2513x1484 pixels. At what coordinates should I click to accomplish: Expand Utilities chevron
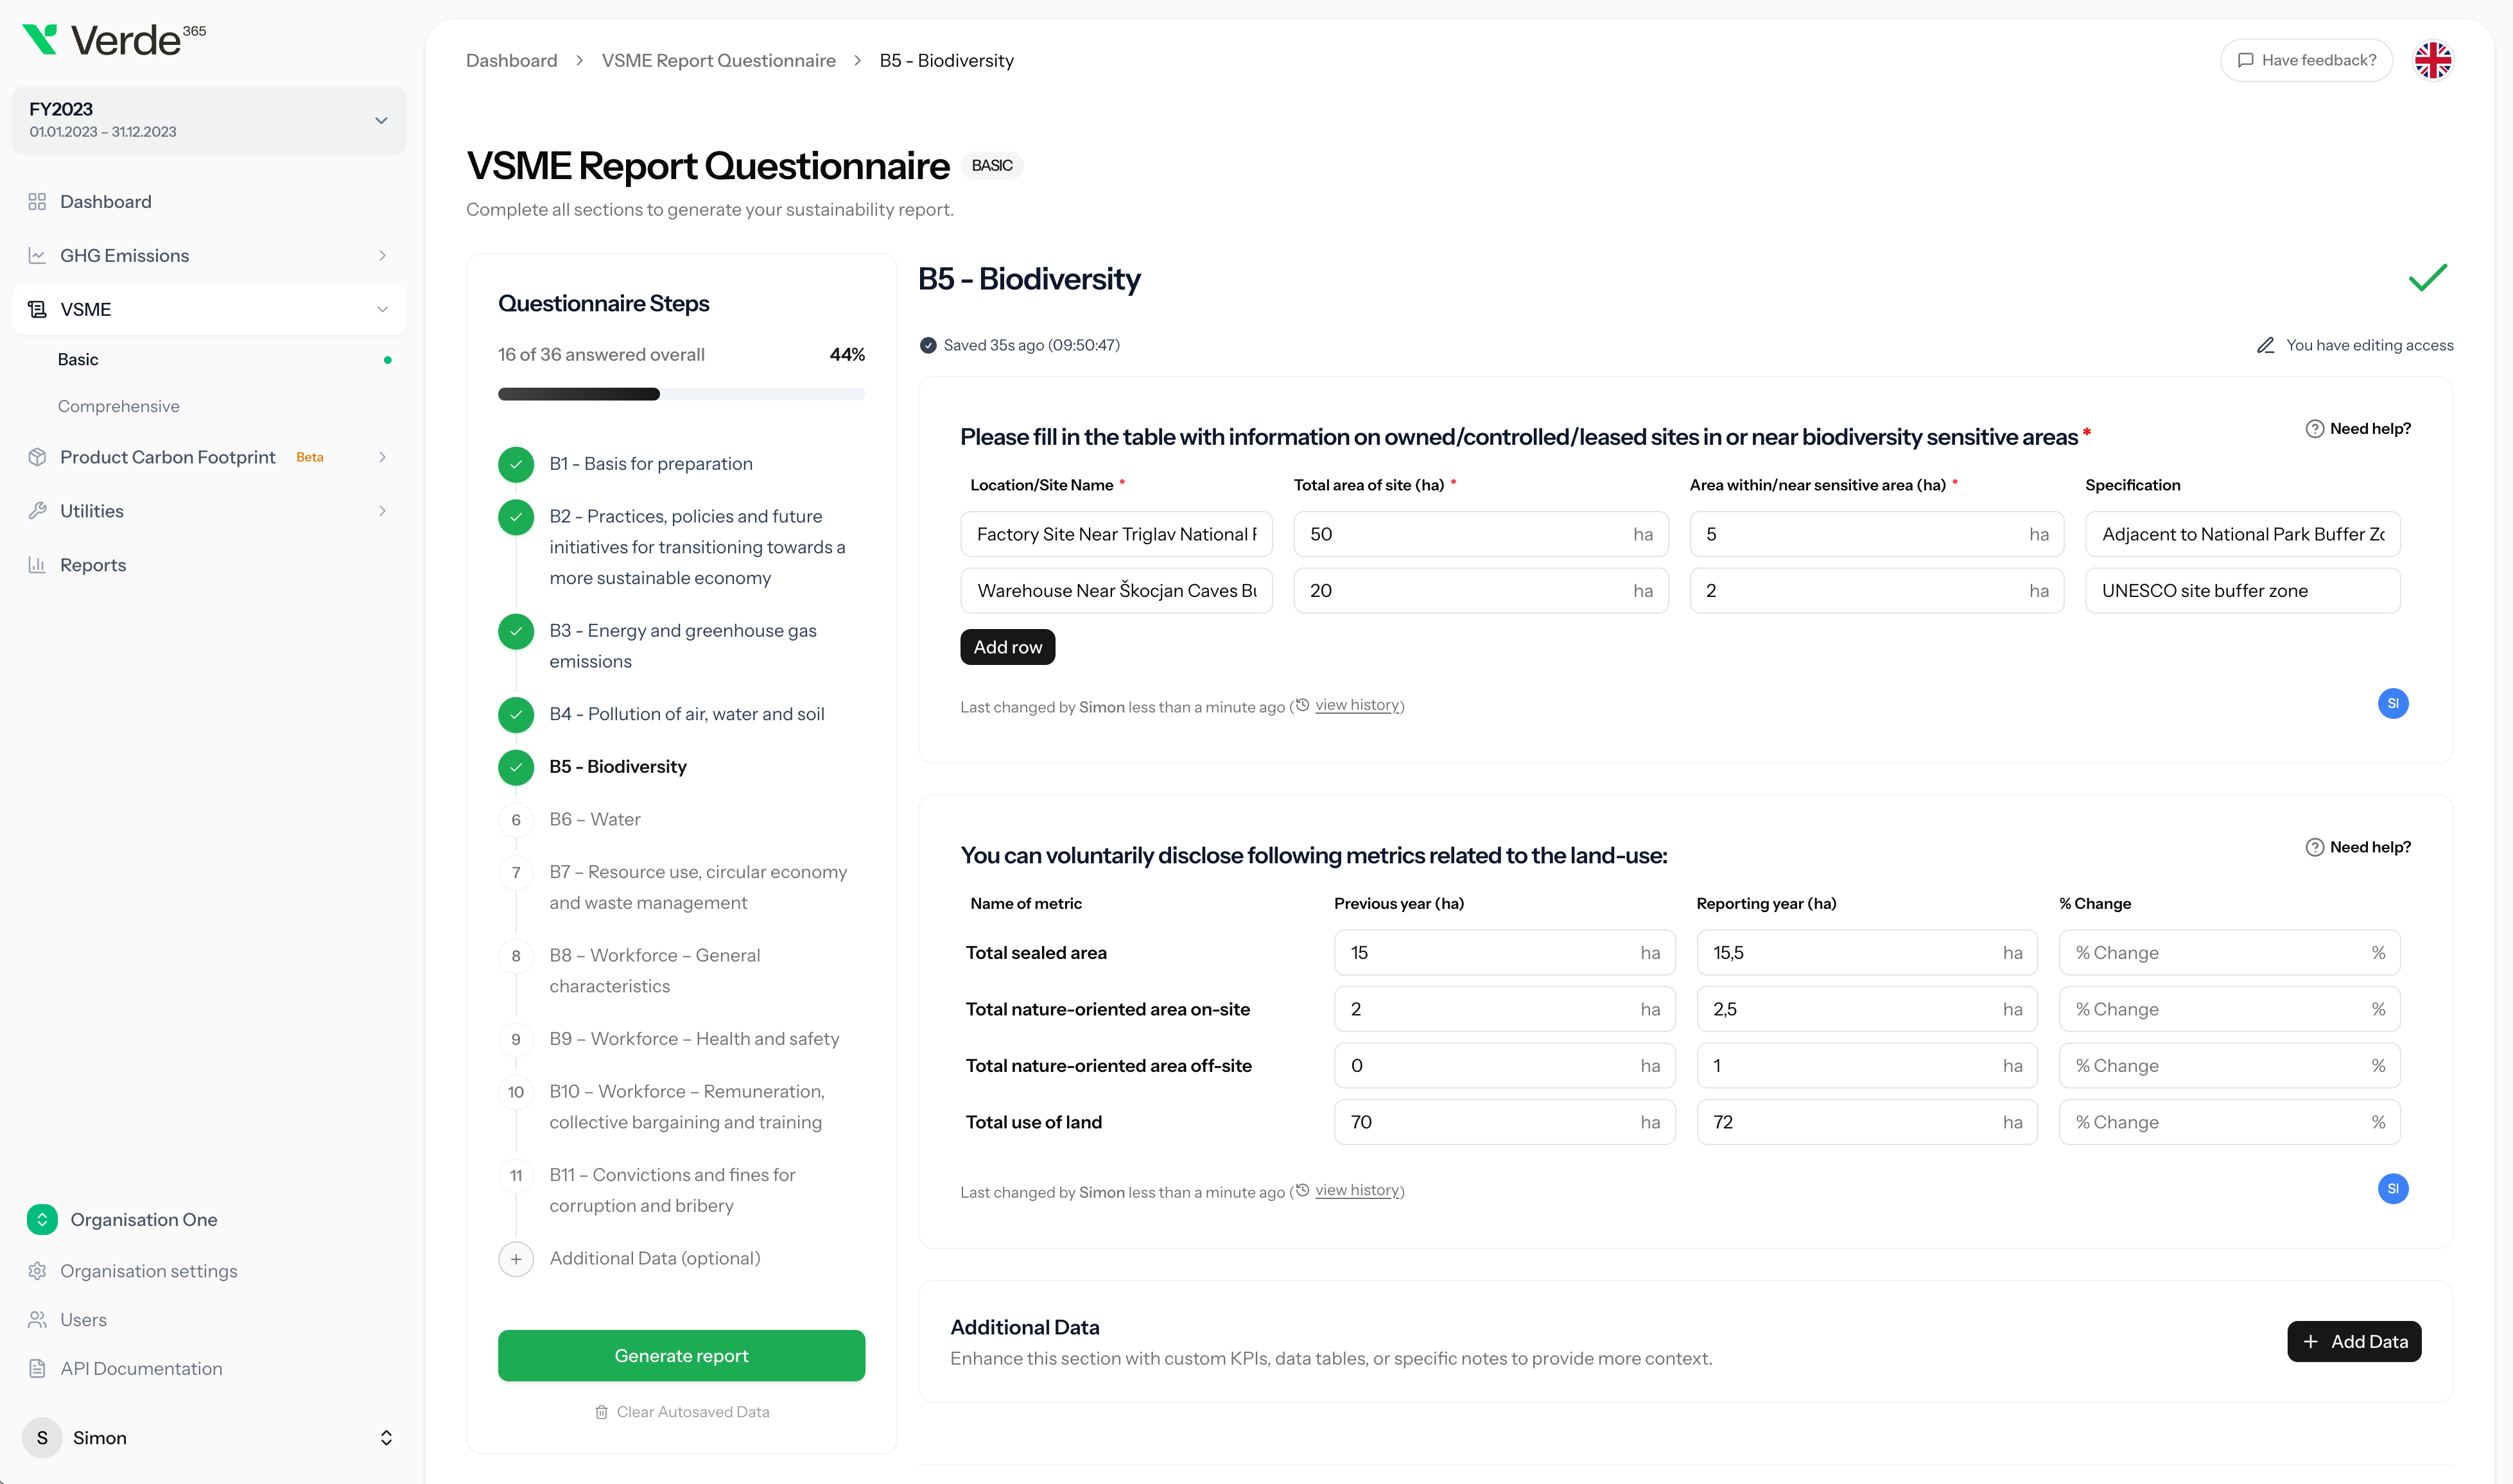pyautogui.click(x=382, y=511)
